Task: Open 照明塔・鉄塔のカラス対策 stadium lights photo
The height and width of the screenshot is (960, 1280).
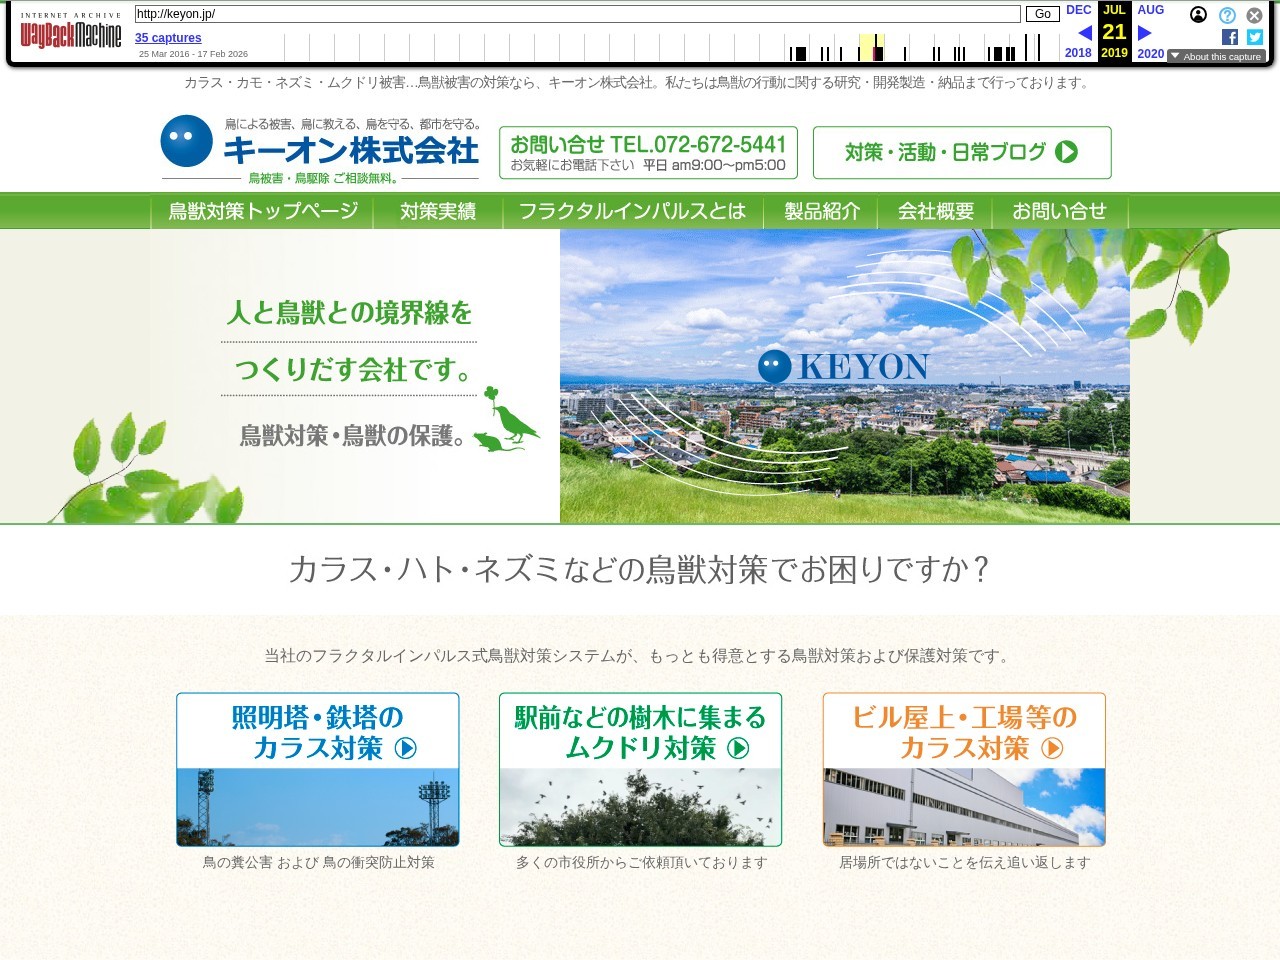Action: pos(318,807)
